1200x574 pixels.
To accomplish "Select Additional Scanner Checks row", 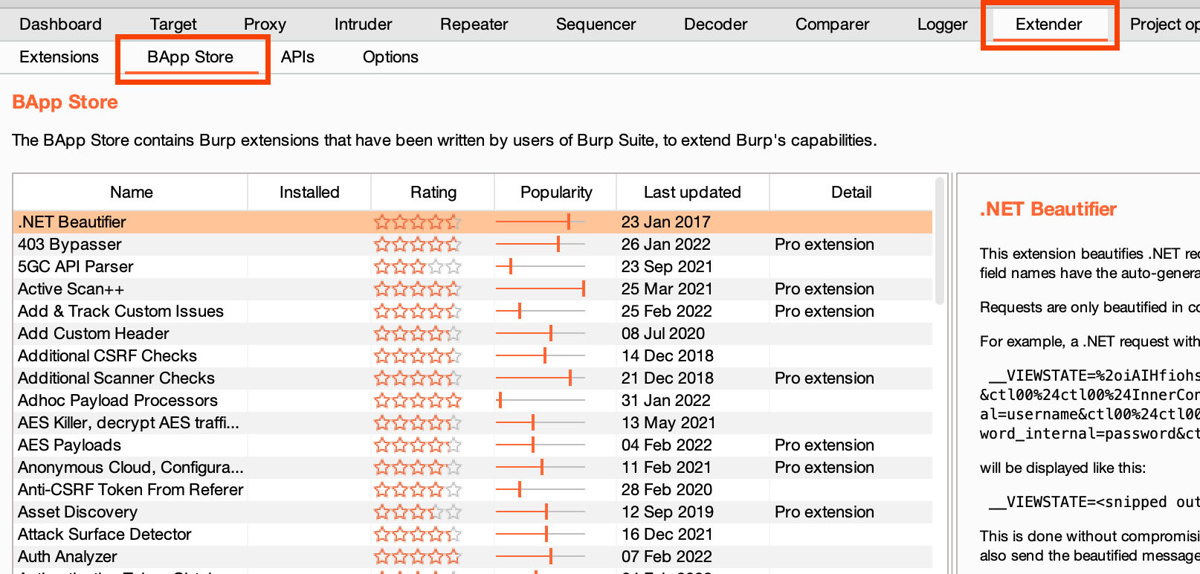I will (x=473, y=378).
